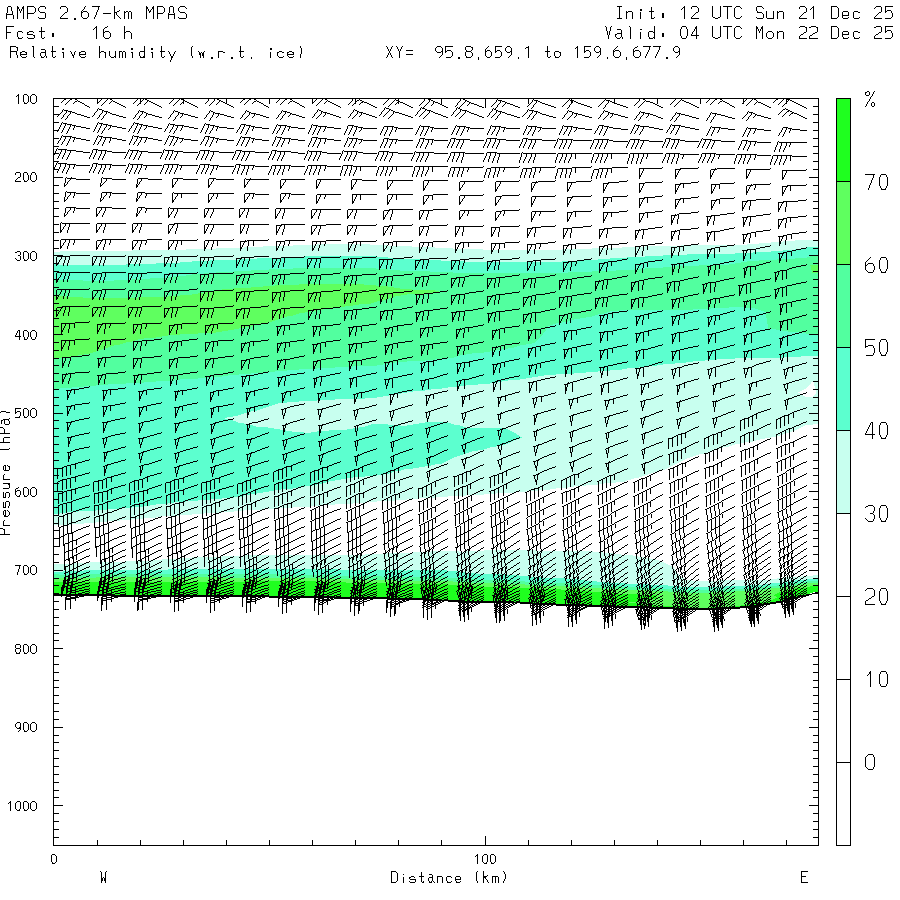
Task: Click the "AMPS 2.67-km MPAS" title text
Action: click(96, 14)
